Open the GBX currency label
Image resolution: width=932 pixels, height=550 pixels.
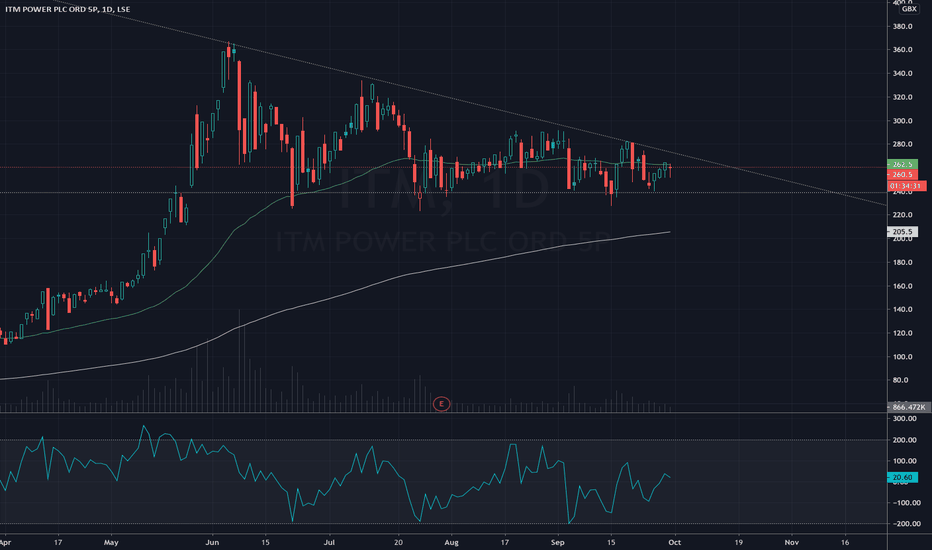909,9
